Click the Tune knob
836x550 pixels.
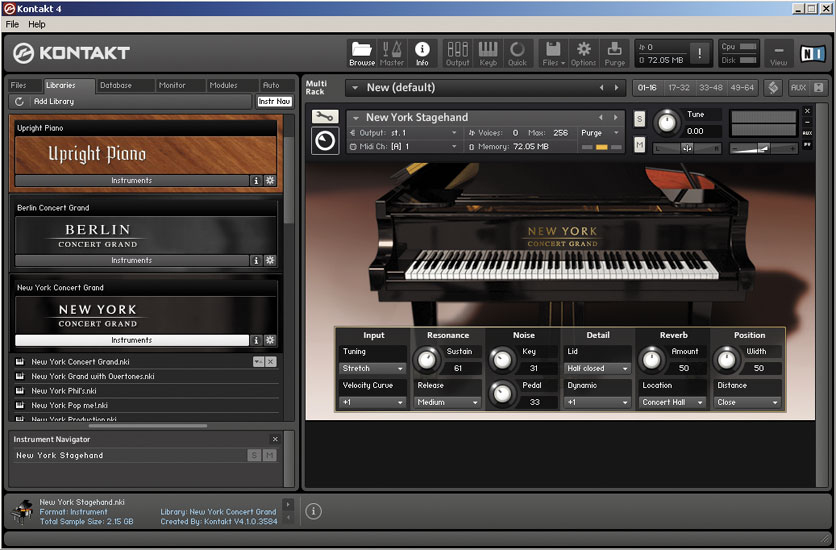[666, 123]
